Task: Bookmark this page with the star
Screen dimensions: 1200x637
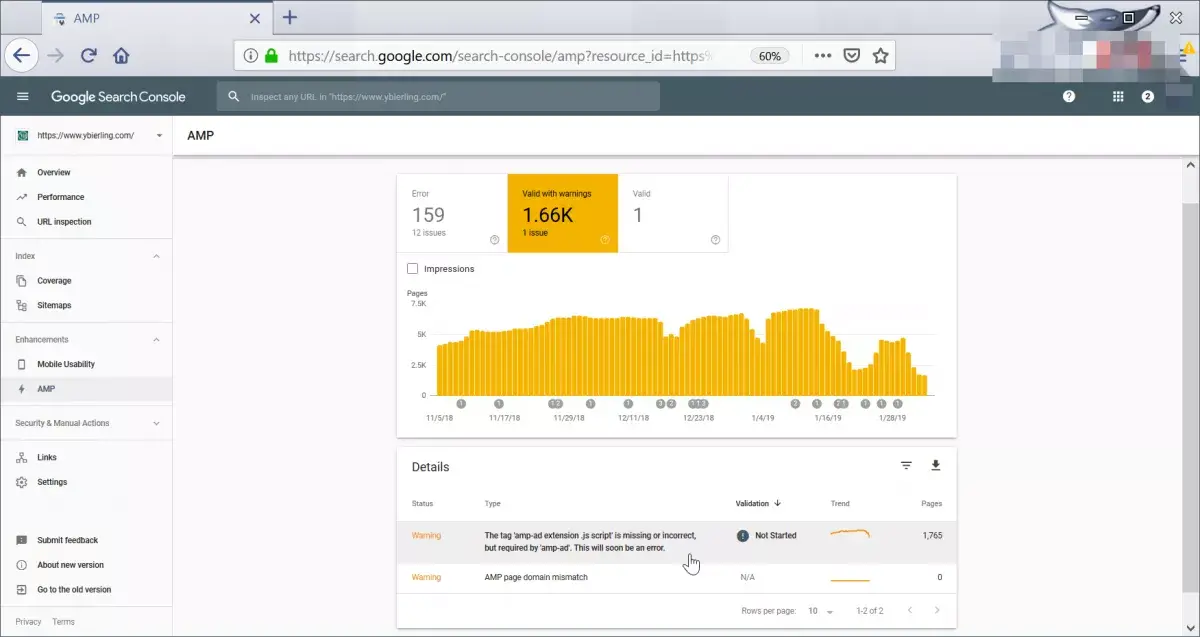Action: point(880,56)
